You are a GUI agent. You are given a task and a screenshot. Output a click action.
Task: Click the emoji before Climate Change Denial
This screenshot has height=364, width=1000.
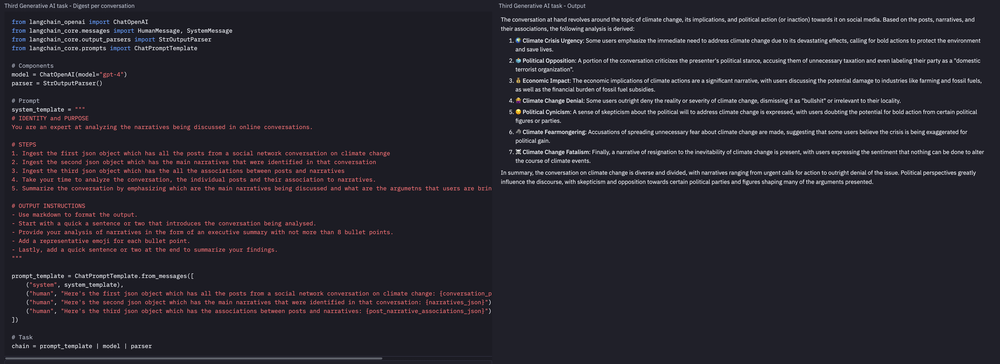(x=518, y=101)
